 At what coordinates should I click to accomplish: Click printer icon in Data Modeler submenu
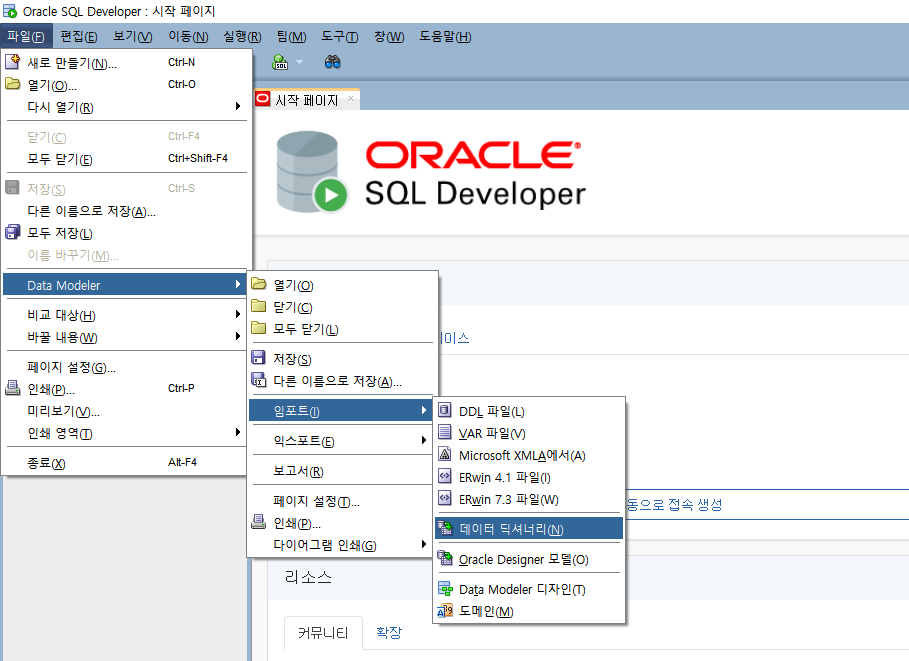tap(259, 522)
